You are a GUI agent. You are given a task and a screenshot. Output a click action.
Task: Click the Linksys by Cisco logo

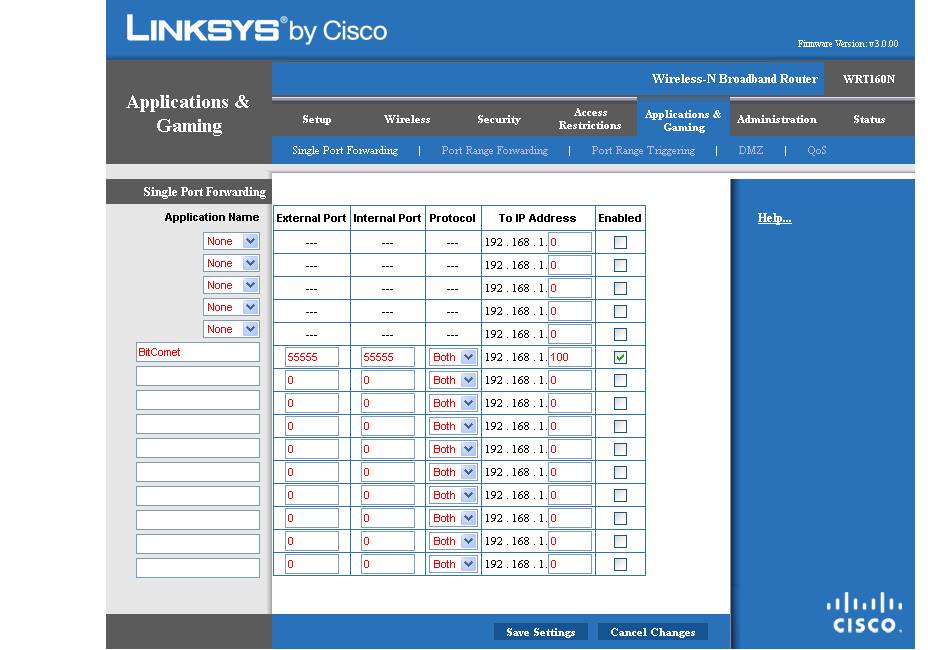(x=256, y=29)
